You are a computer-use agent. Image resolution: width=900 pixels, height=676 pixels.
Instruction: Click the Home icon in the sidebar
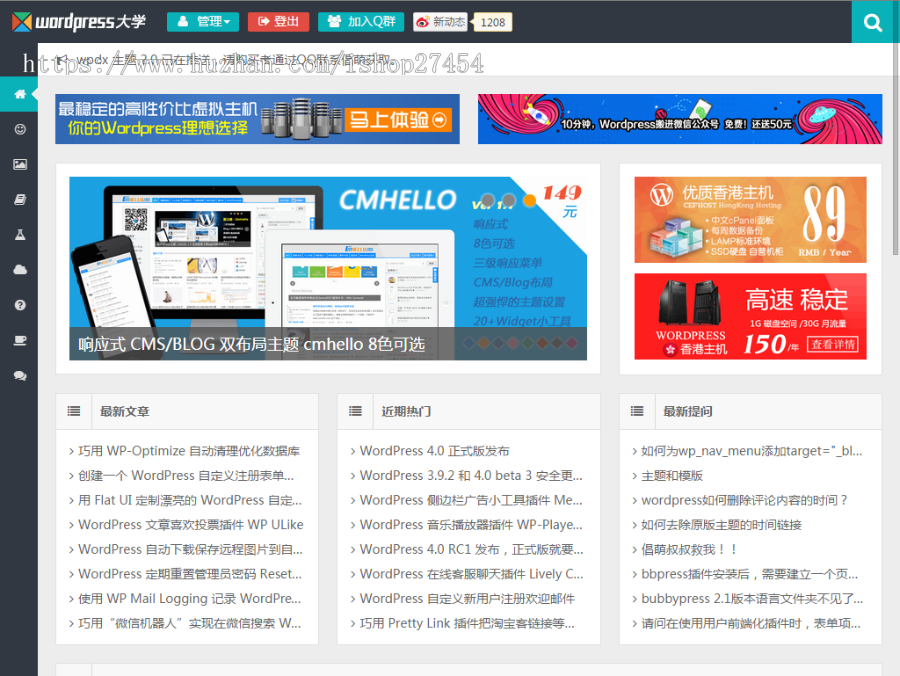click(18, 94)
